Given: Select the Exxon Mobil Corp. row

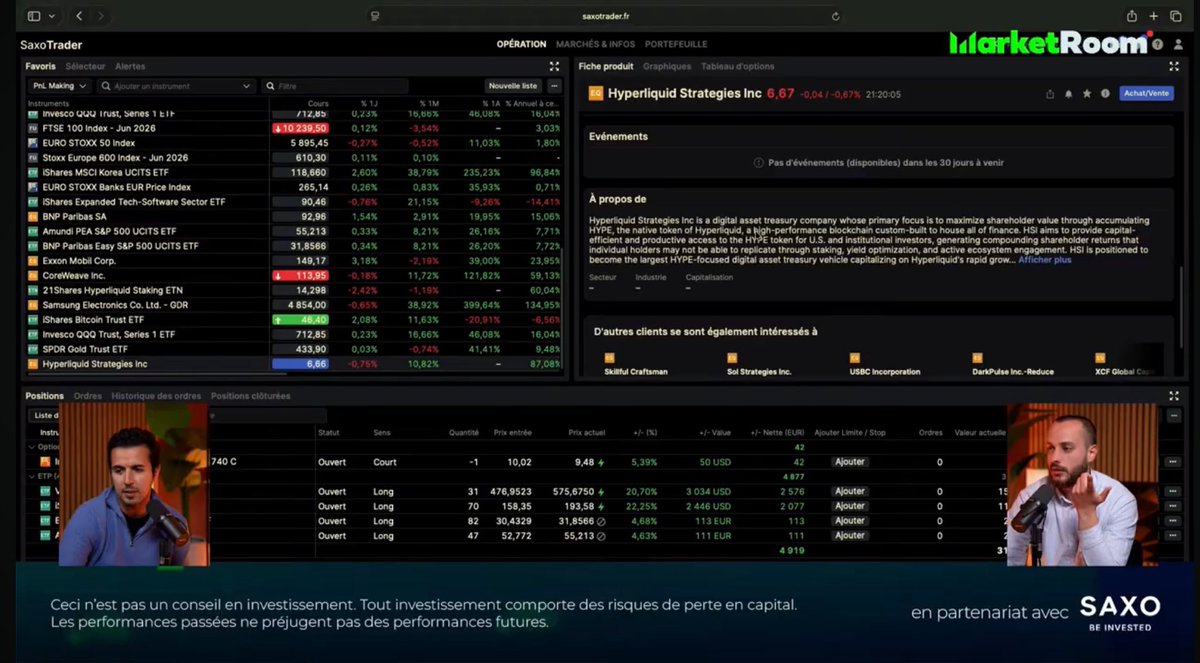Looking at the screenshot, I should pos(295,260).
